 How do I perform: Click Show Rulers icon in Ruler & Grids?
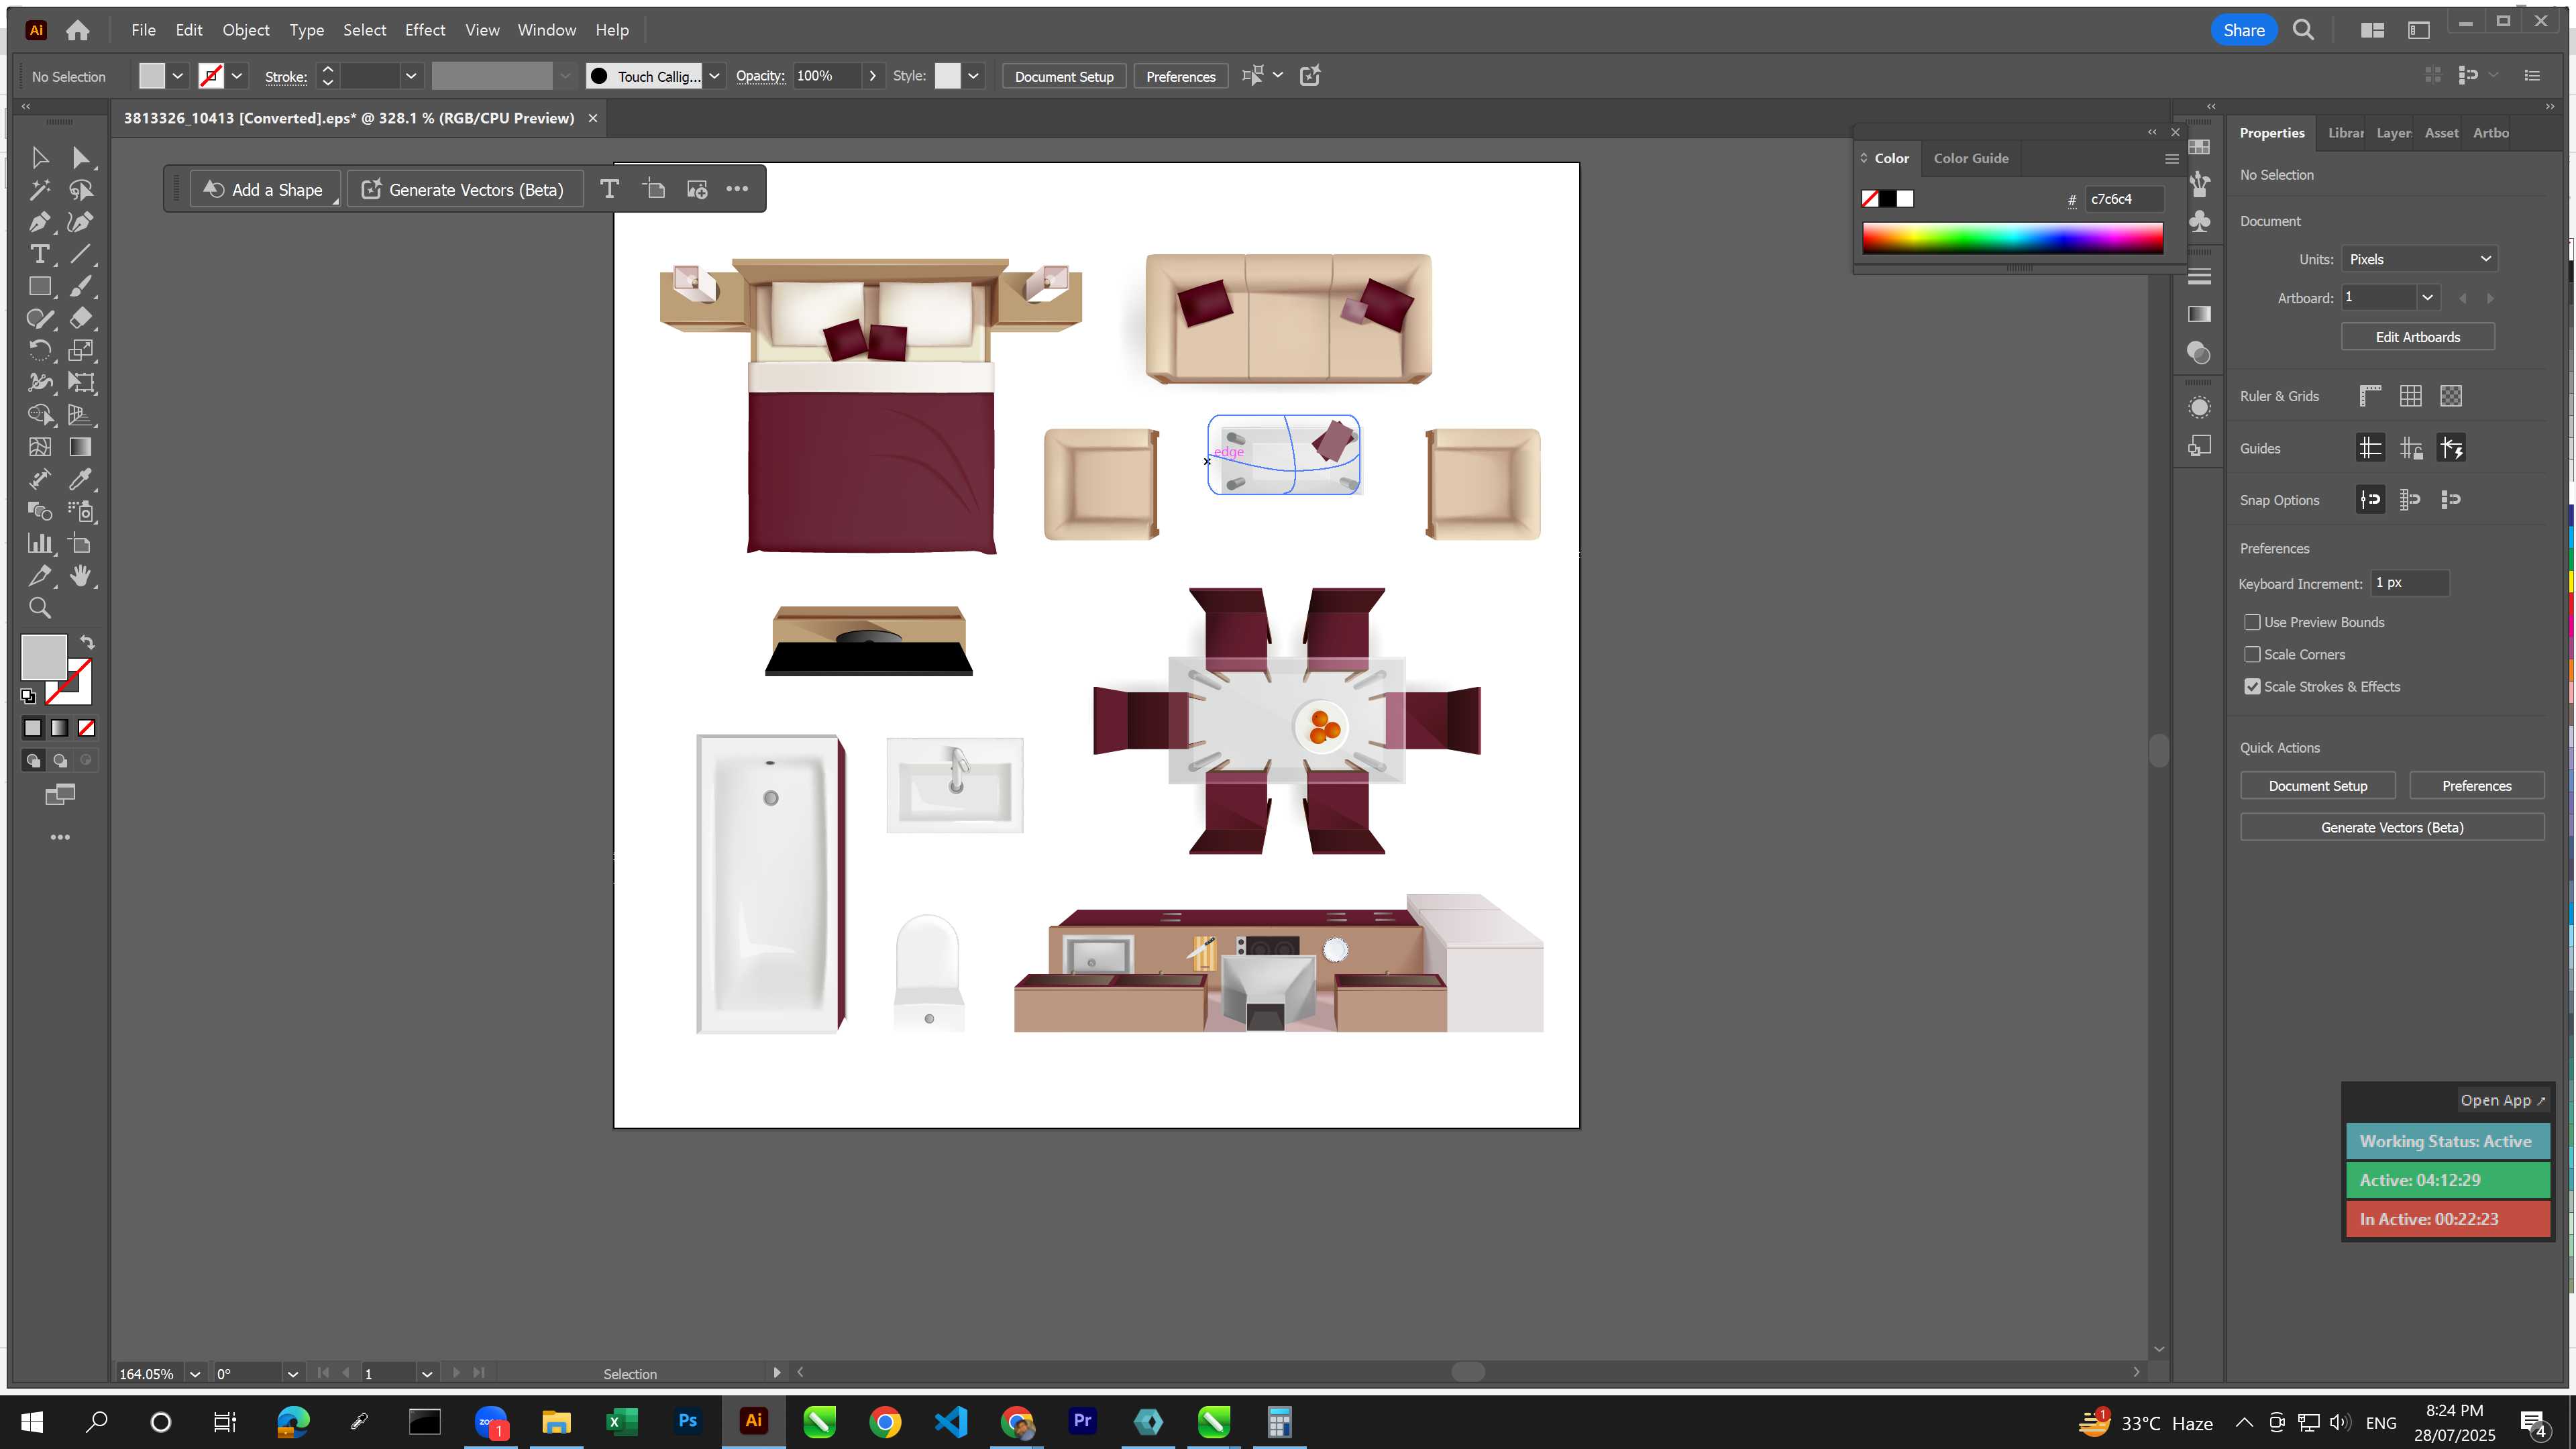point(2370,396)
